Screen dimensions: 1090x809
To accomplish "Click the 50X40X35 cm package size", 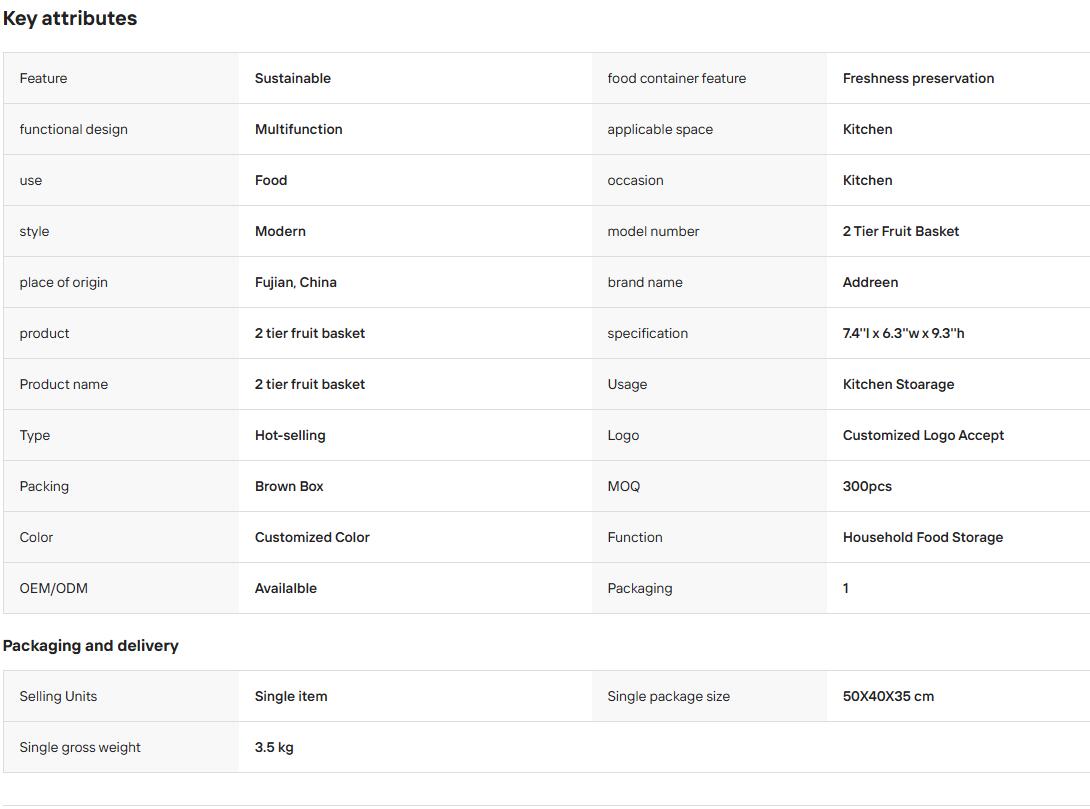I will [888, 696].
